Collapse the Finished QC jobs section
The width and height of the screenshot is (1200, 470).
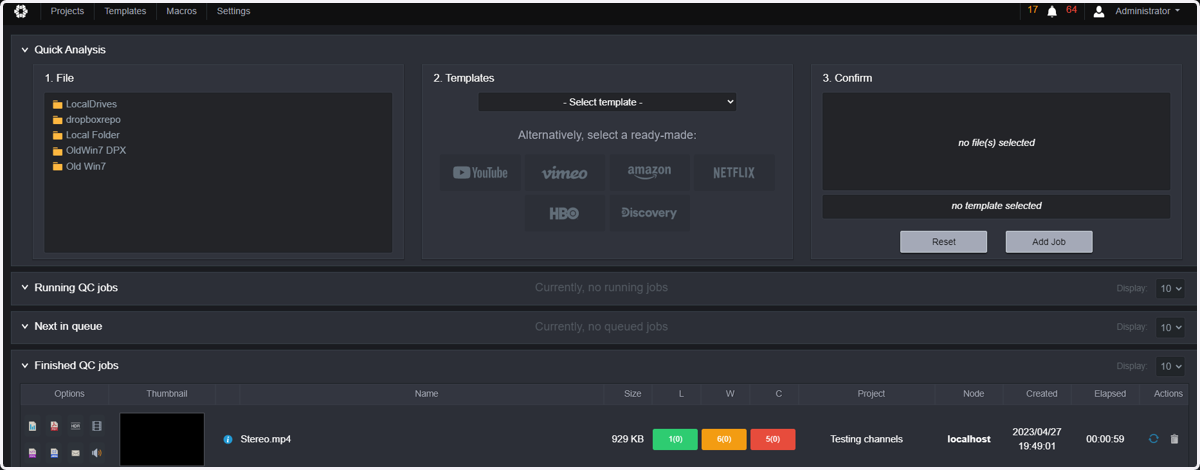click(25, 366)
